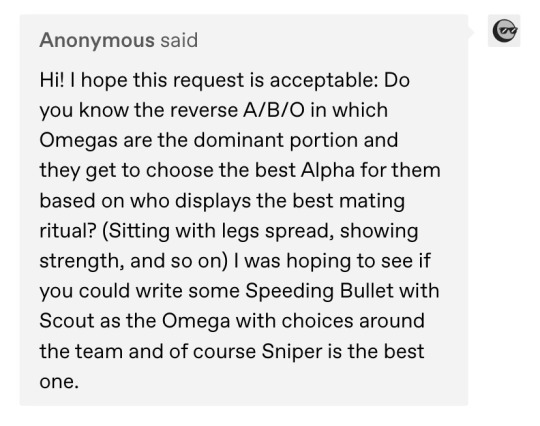This screenshot has height=426, width=540.
Task: Click the word "said" beside Anonymous
Action: pos(179,40)
